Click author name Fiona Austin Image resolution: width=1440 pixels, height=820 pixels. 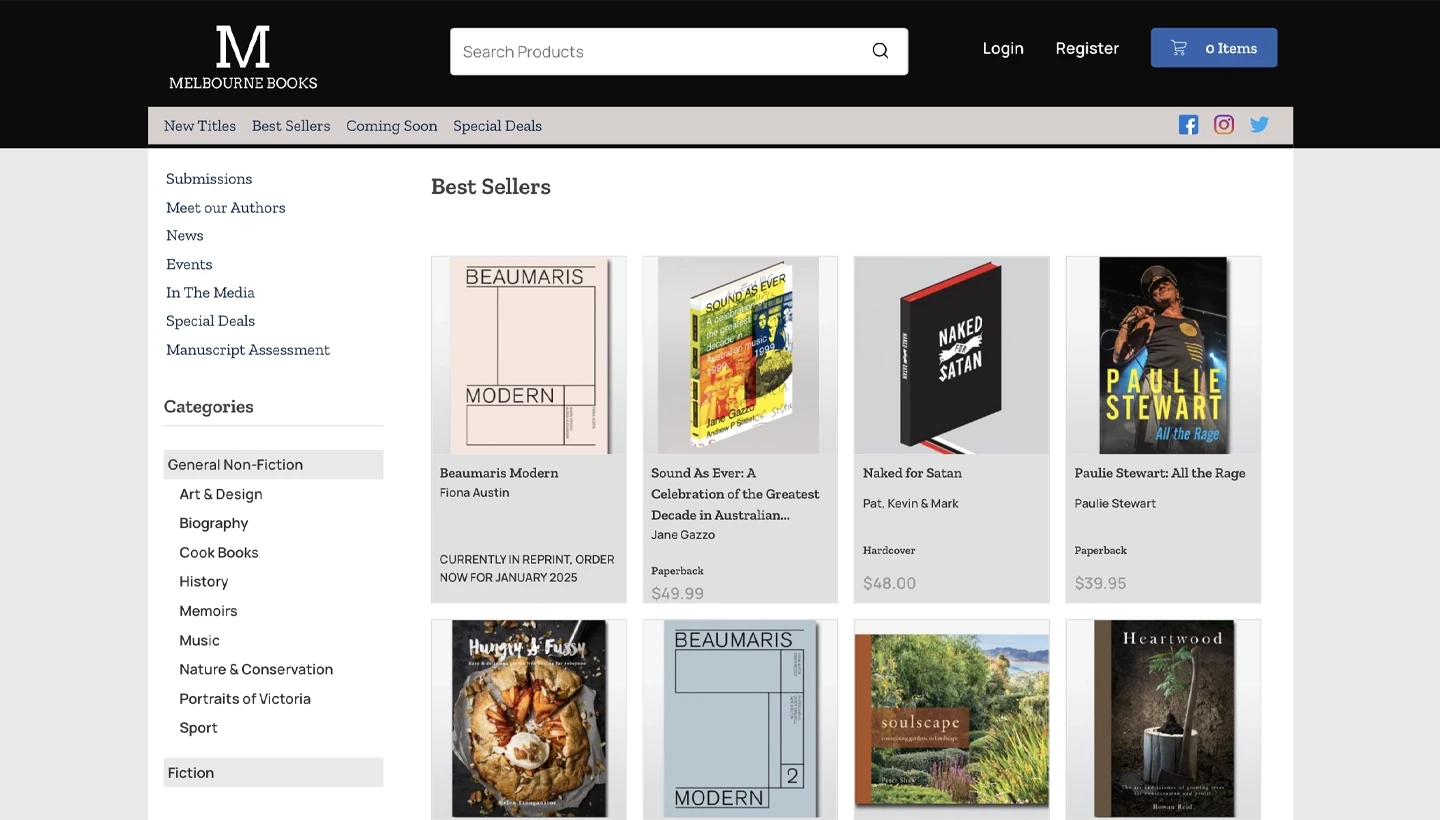tap(474, 493)
